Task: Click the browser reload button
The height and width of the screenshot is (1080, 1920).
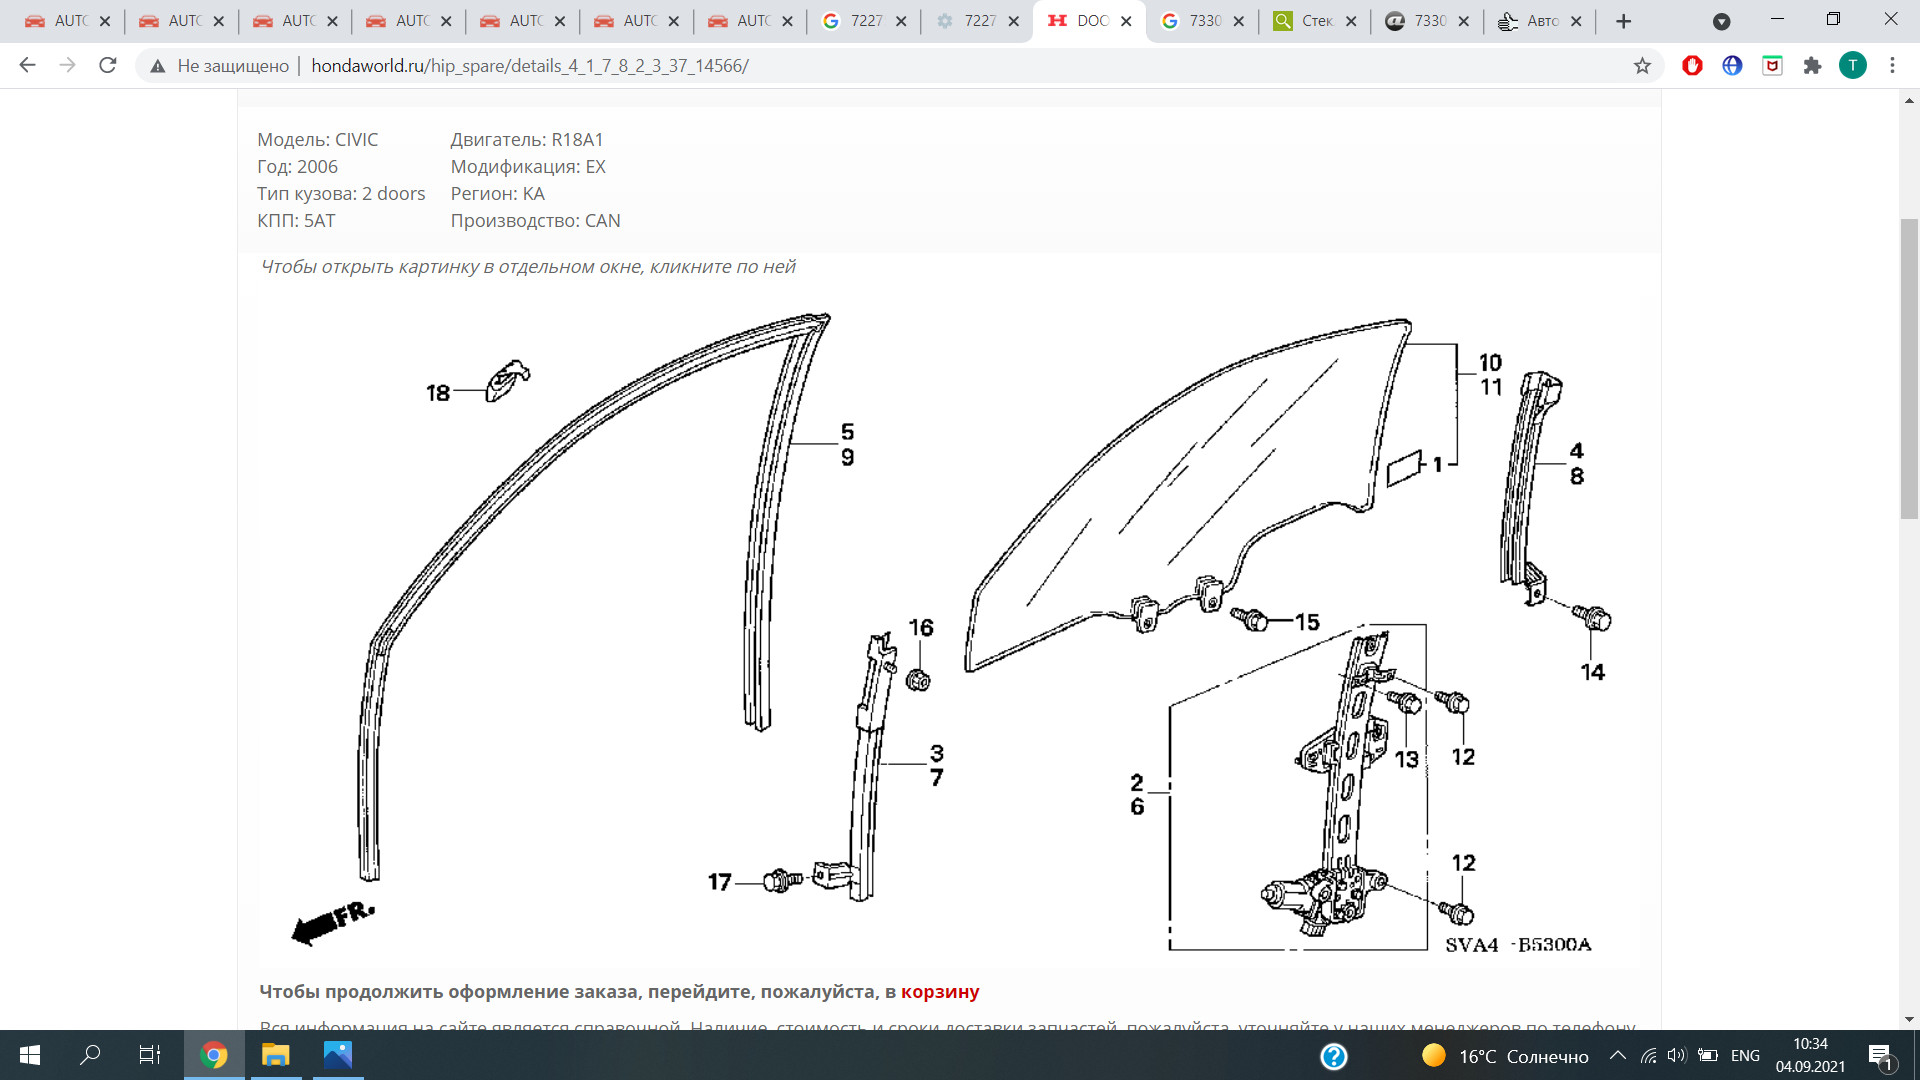Action: (x=108, y=66)
